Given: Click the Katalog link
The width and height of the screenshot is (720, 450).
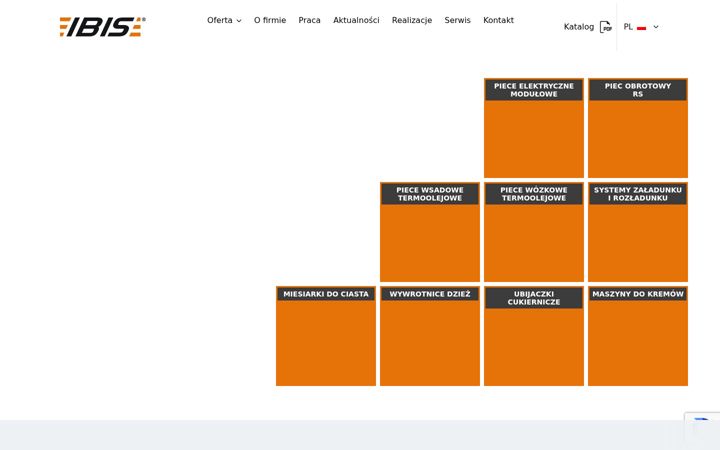Looking at the screenshot, I should click(x=579, y=27).
